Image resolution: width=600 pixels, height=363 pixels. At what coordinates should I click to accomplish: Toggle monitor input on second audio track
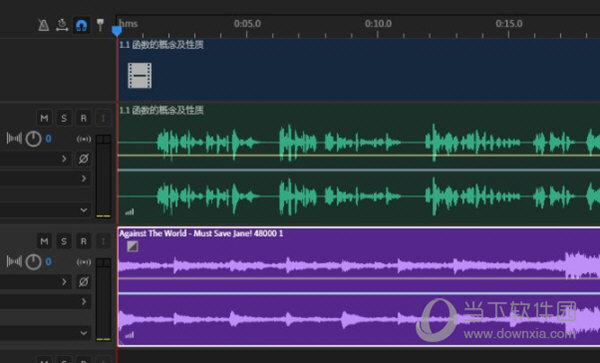[x=103, y=241]
